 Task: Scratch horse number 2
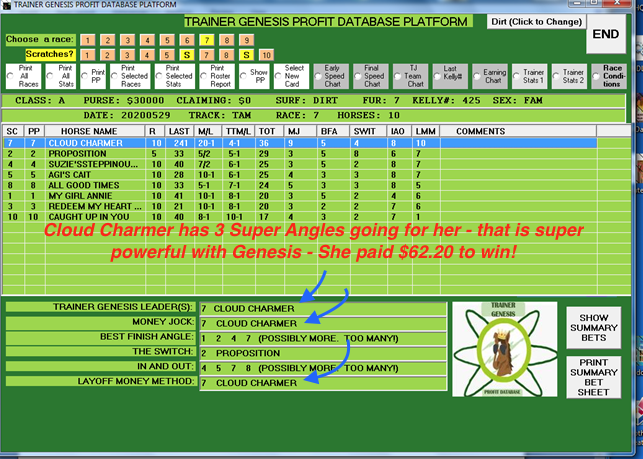point(107,55)
